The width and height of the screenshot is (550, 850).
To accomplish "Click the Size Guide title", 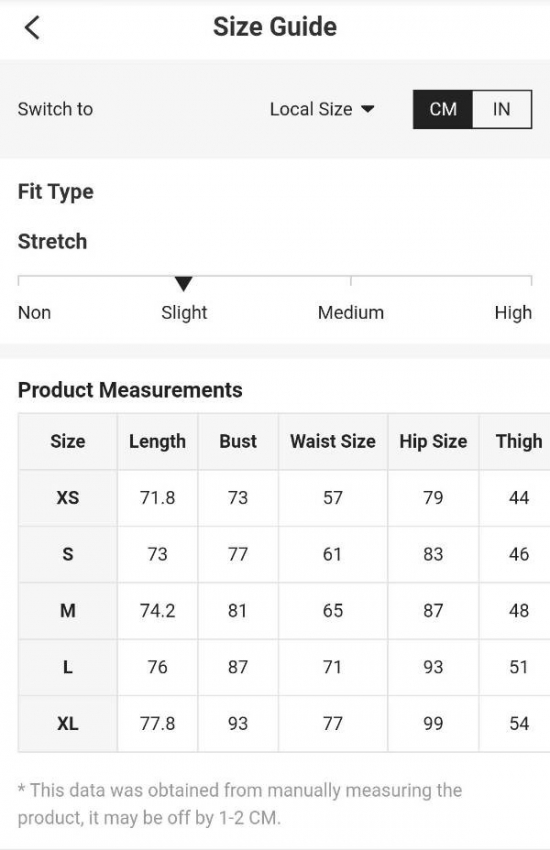I will 275,27.
